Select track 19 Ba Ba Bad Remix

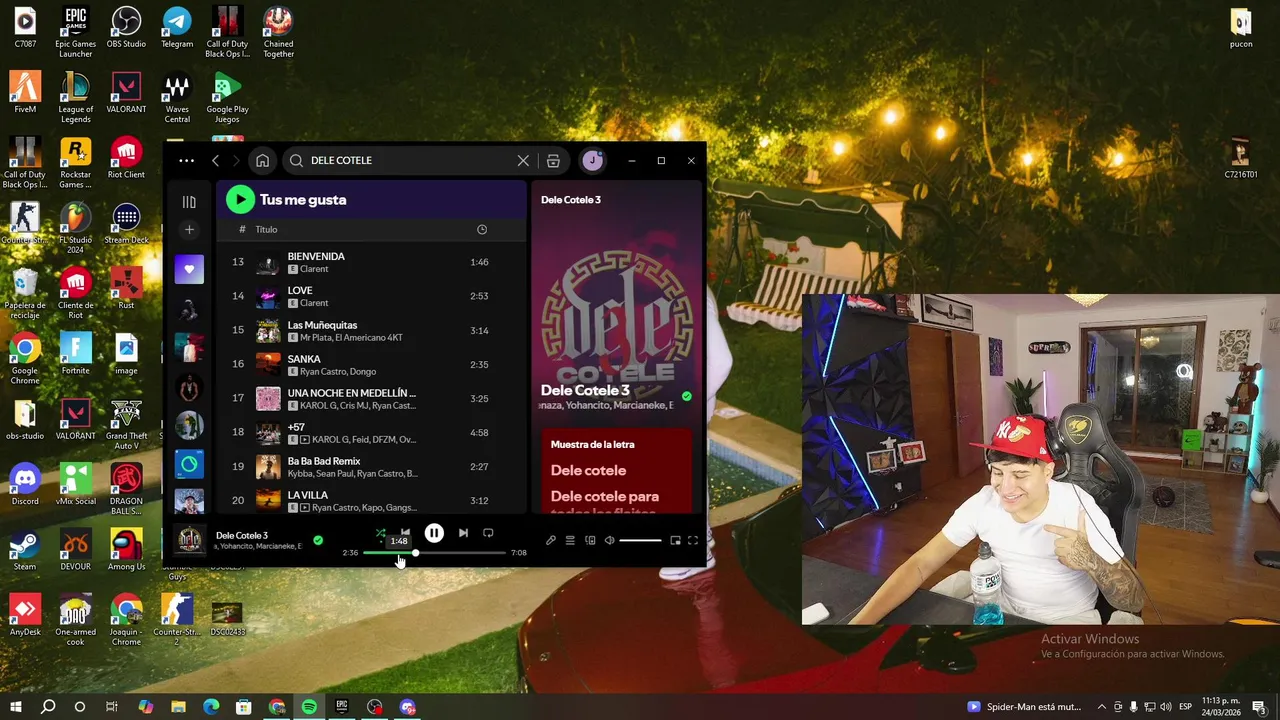(x=371, y=467)
